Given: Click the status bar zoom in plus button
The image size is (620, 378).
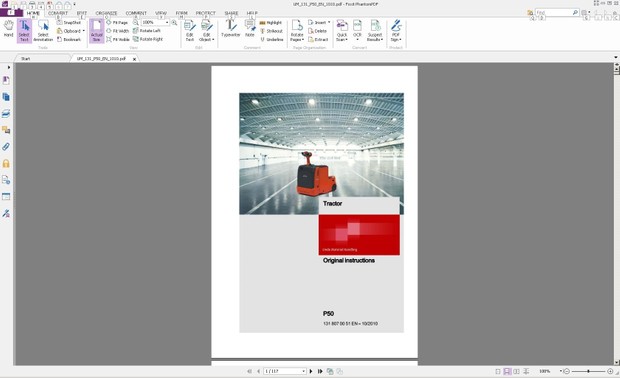Looking at the screenshot, I should [610, 371].
